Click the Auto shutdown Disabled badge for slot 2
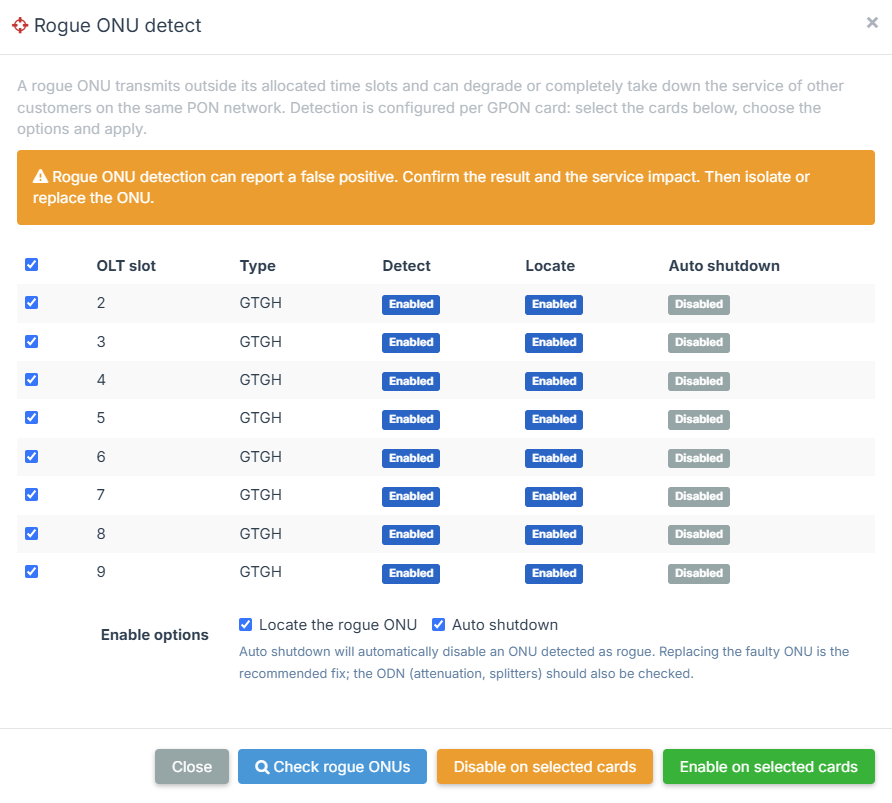The width and height of the screenshot is (892, 803). (x=699, y=304)
